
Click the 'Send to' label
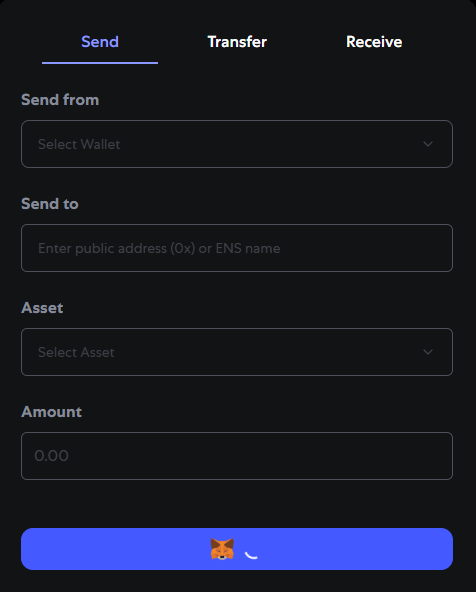tap(50, 204)
